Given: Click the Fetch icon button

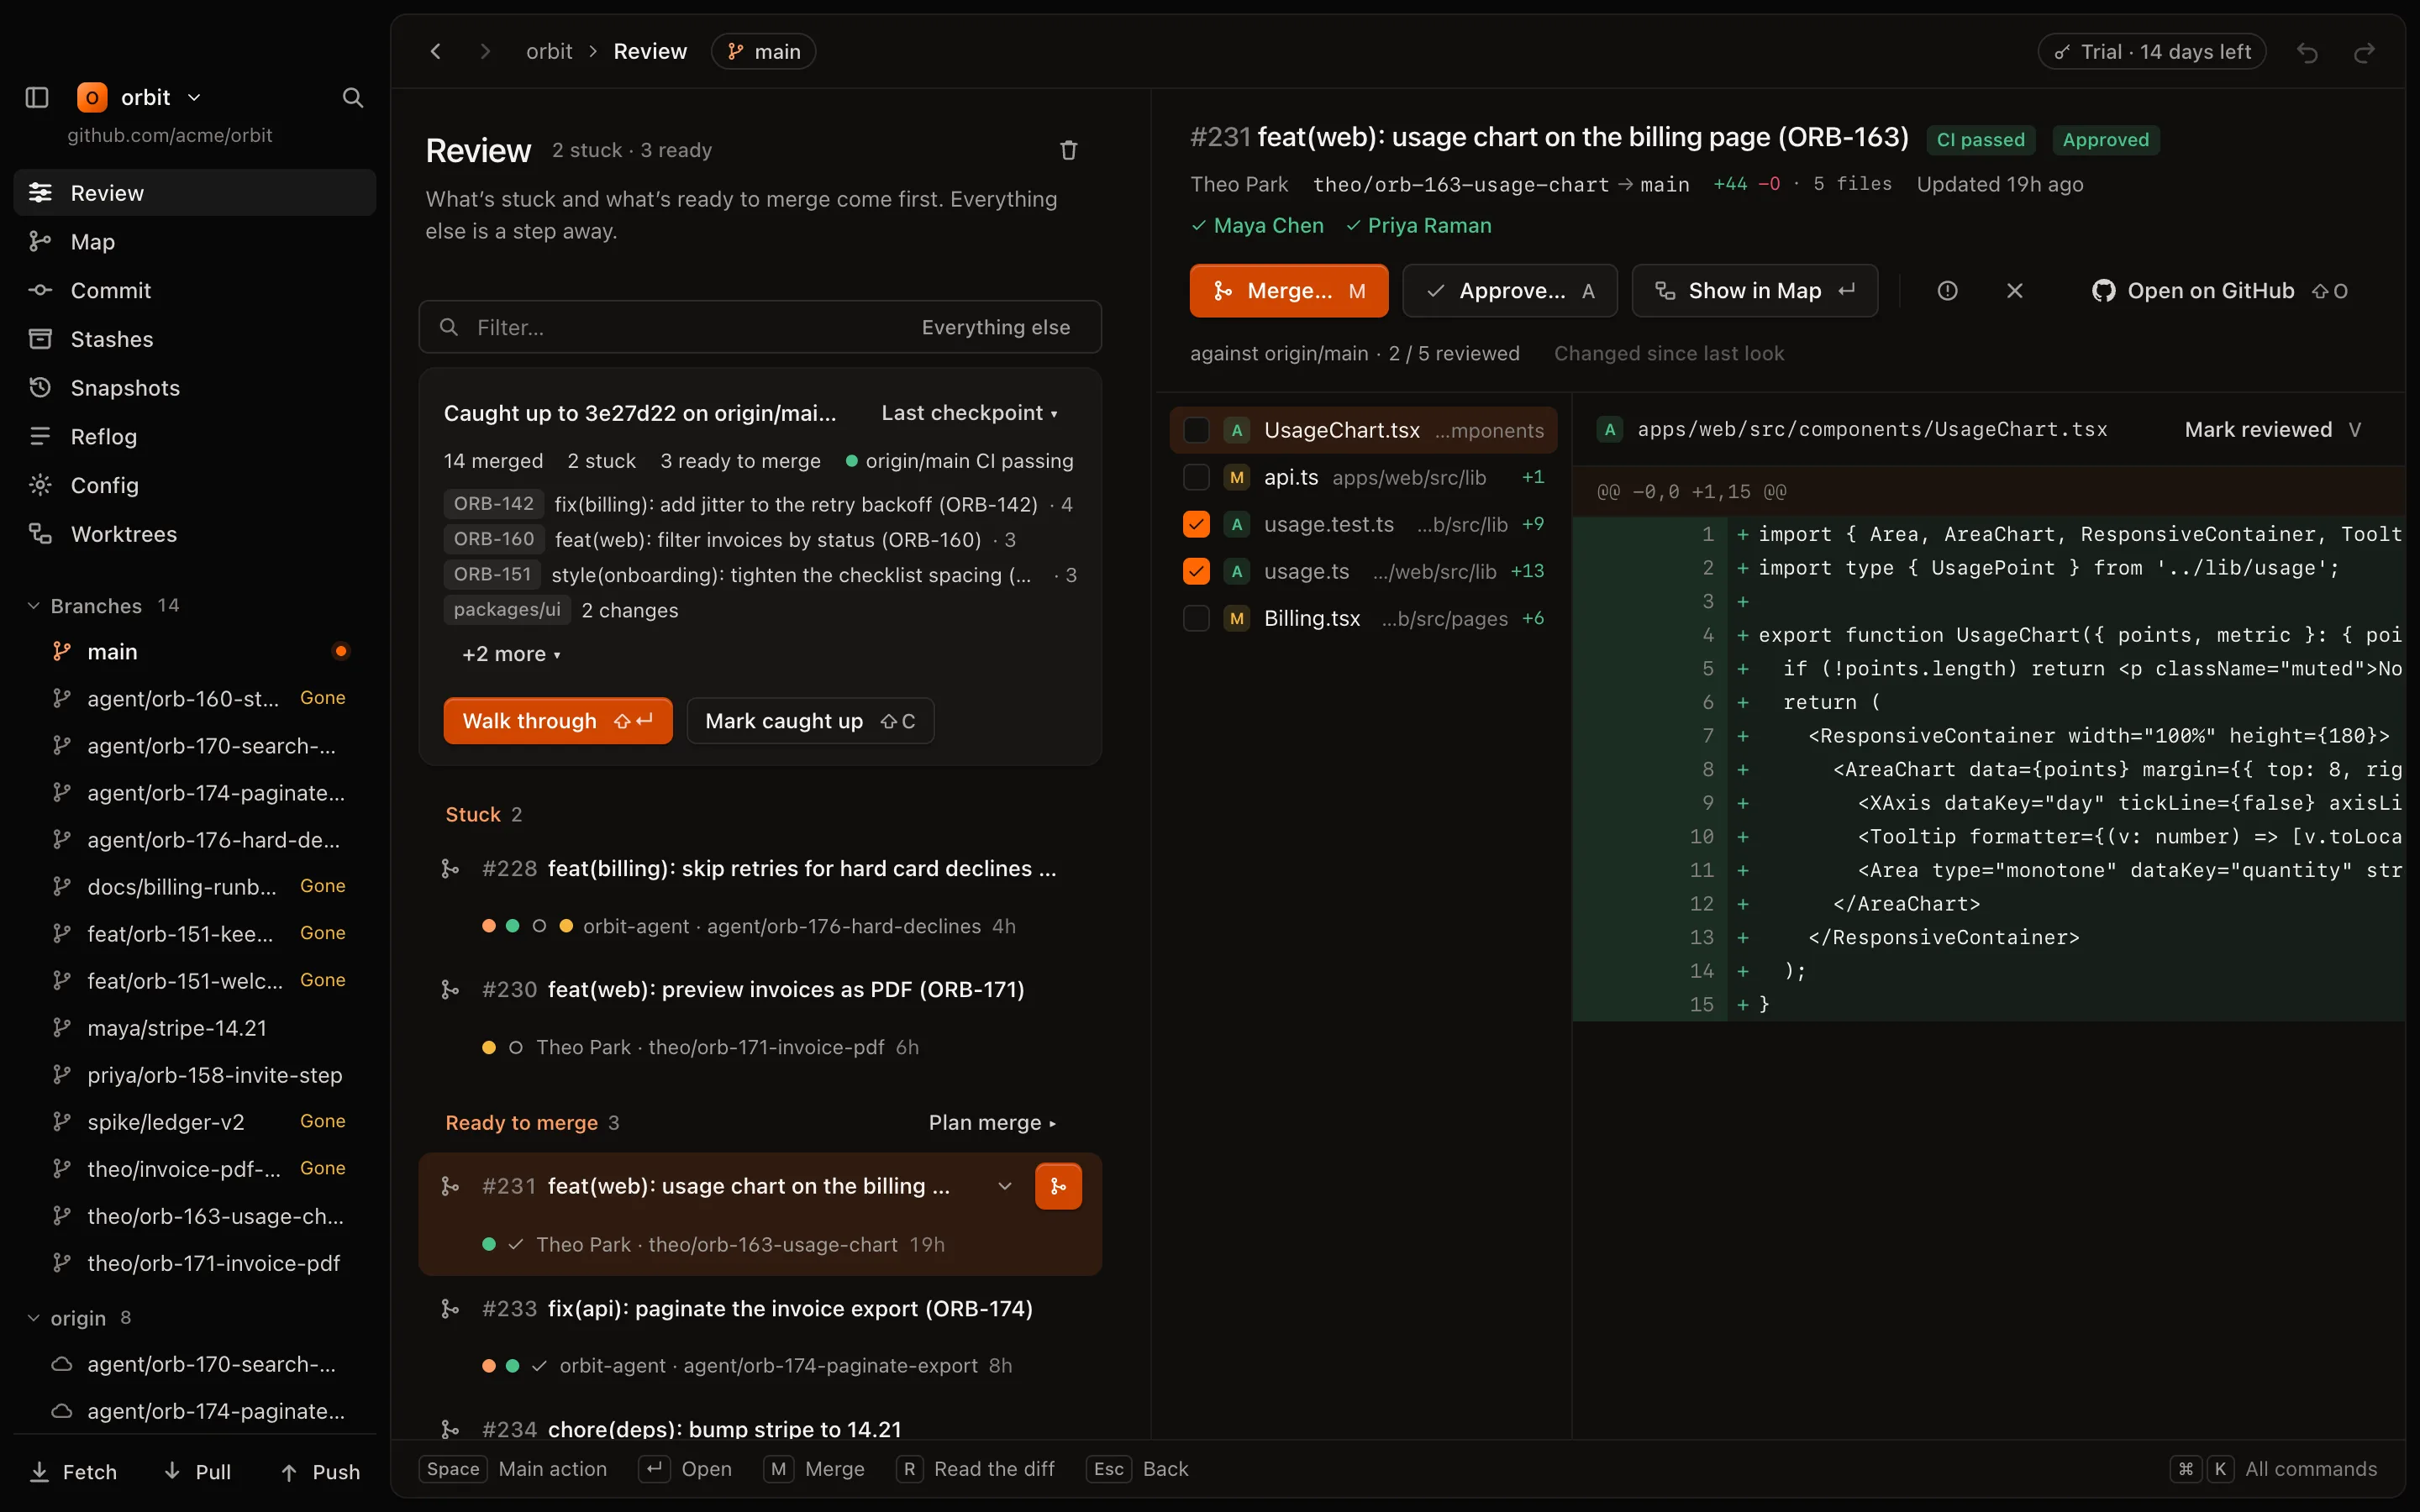Looking at the screenshot, I should pyautogui.click(x=74, y=1472).
